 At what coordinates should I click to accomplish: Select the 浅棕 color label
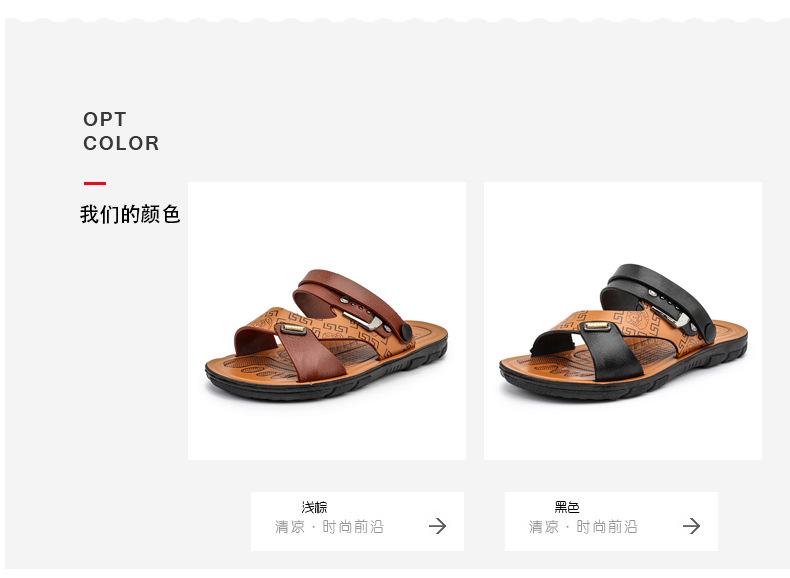314,507
